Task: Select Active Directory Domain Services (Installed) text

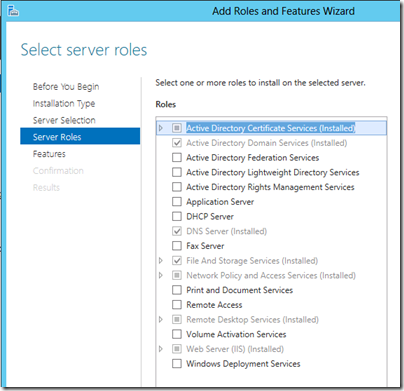Action: point(267,143)
